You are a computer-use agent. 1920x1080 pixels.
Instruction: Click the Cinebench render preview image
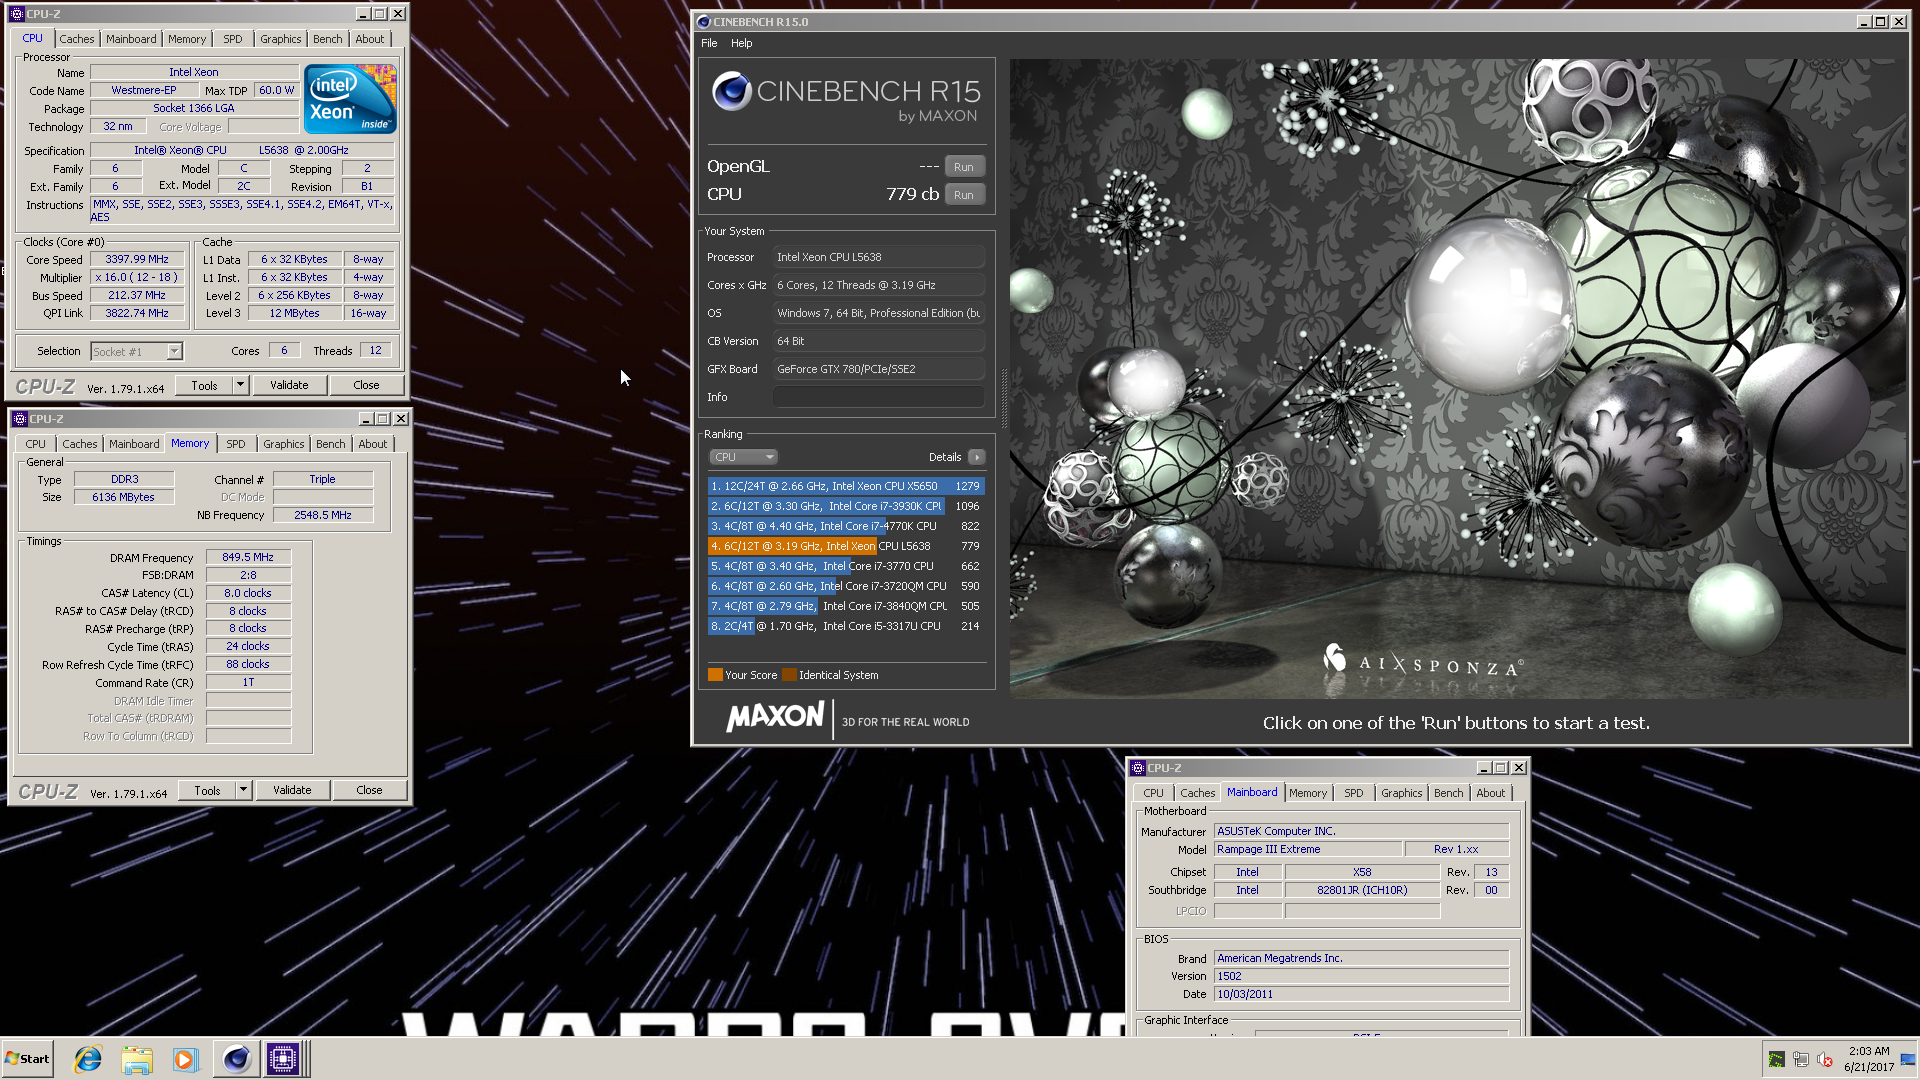(x=1456, y=378)
